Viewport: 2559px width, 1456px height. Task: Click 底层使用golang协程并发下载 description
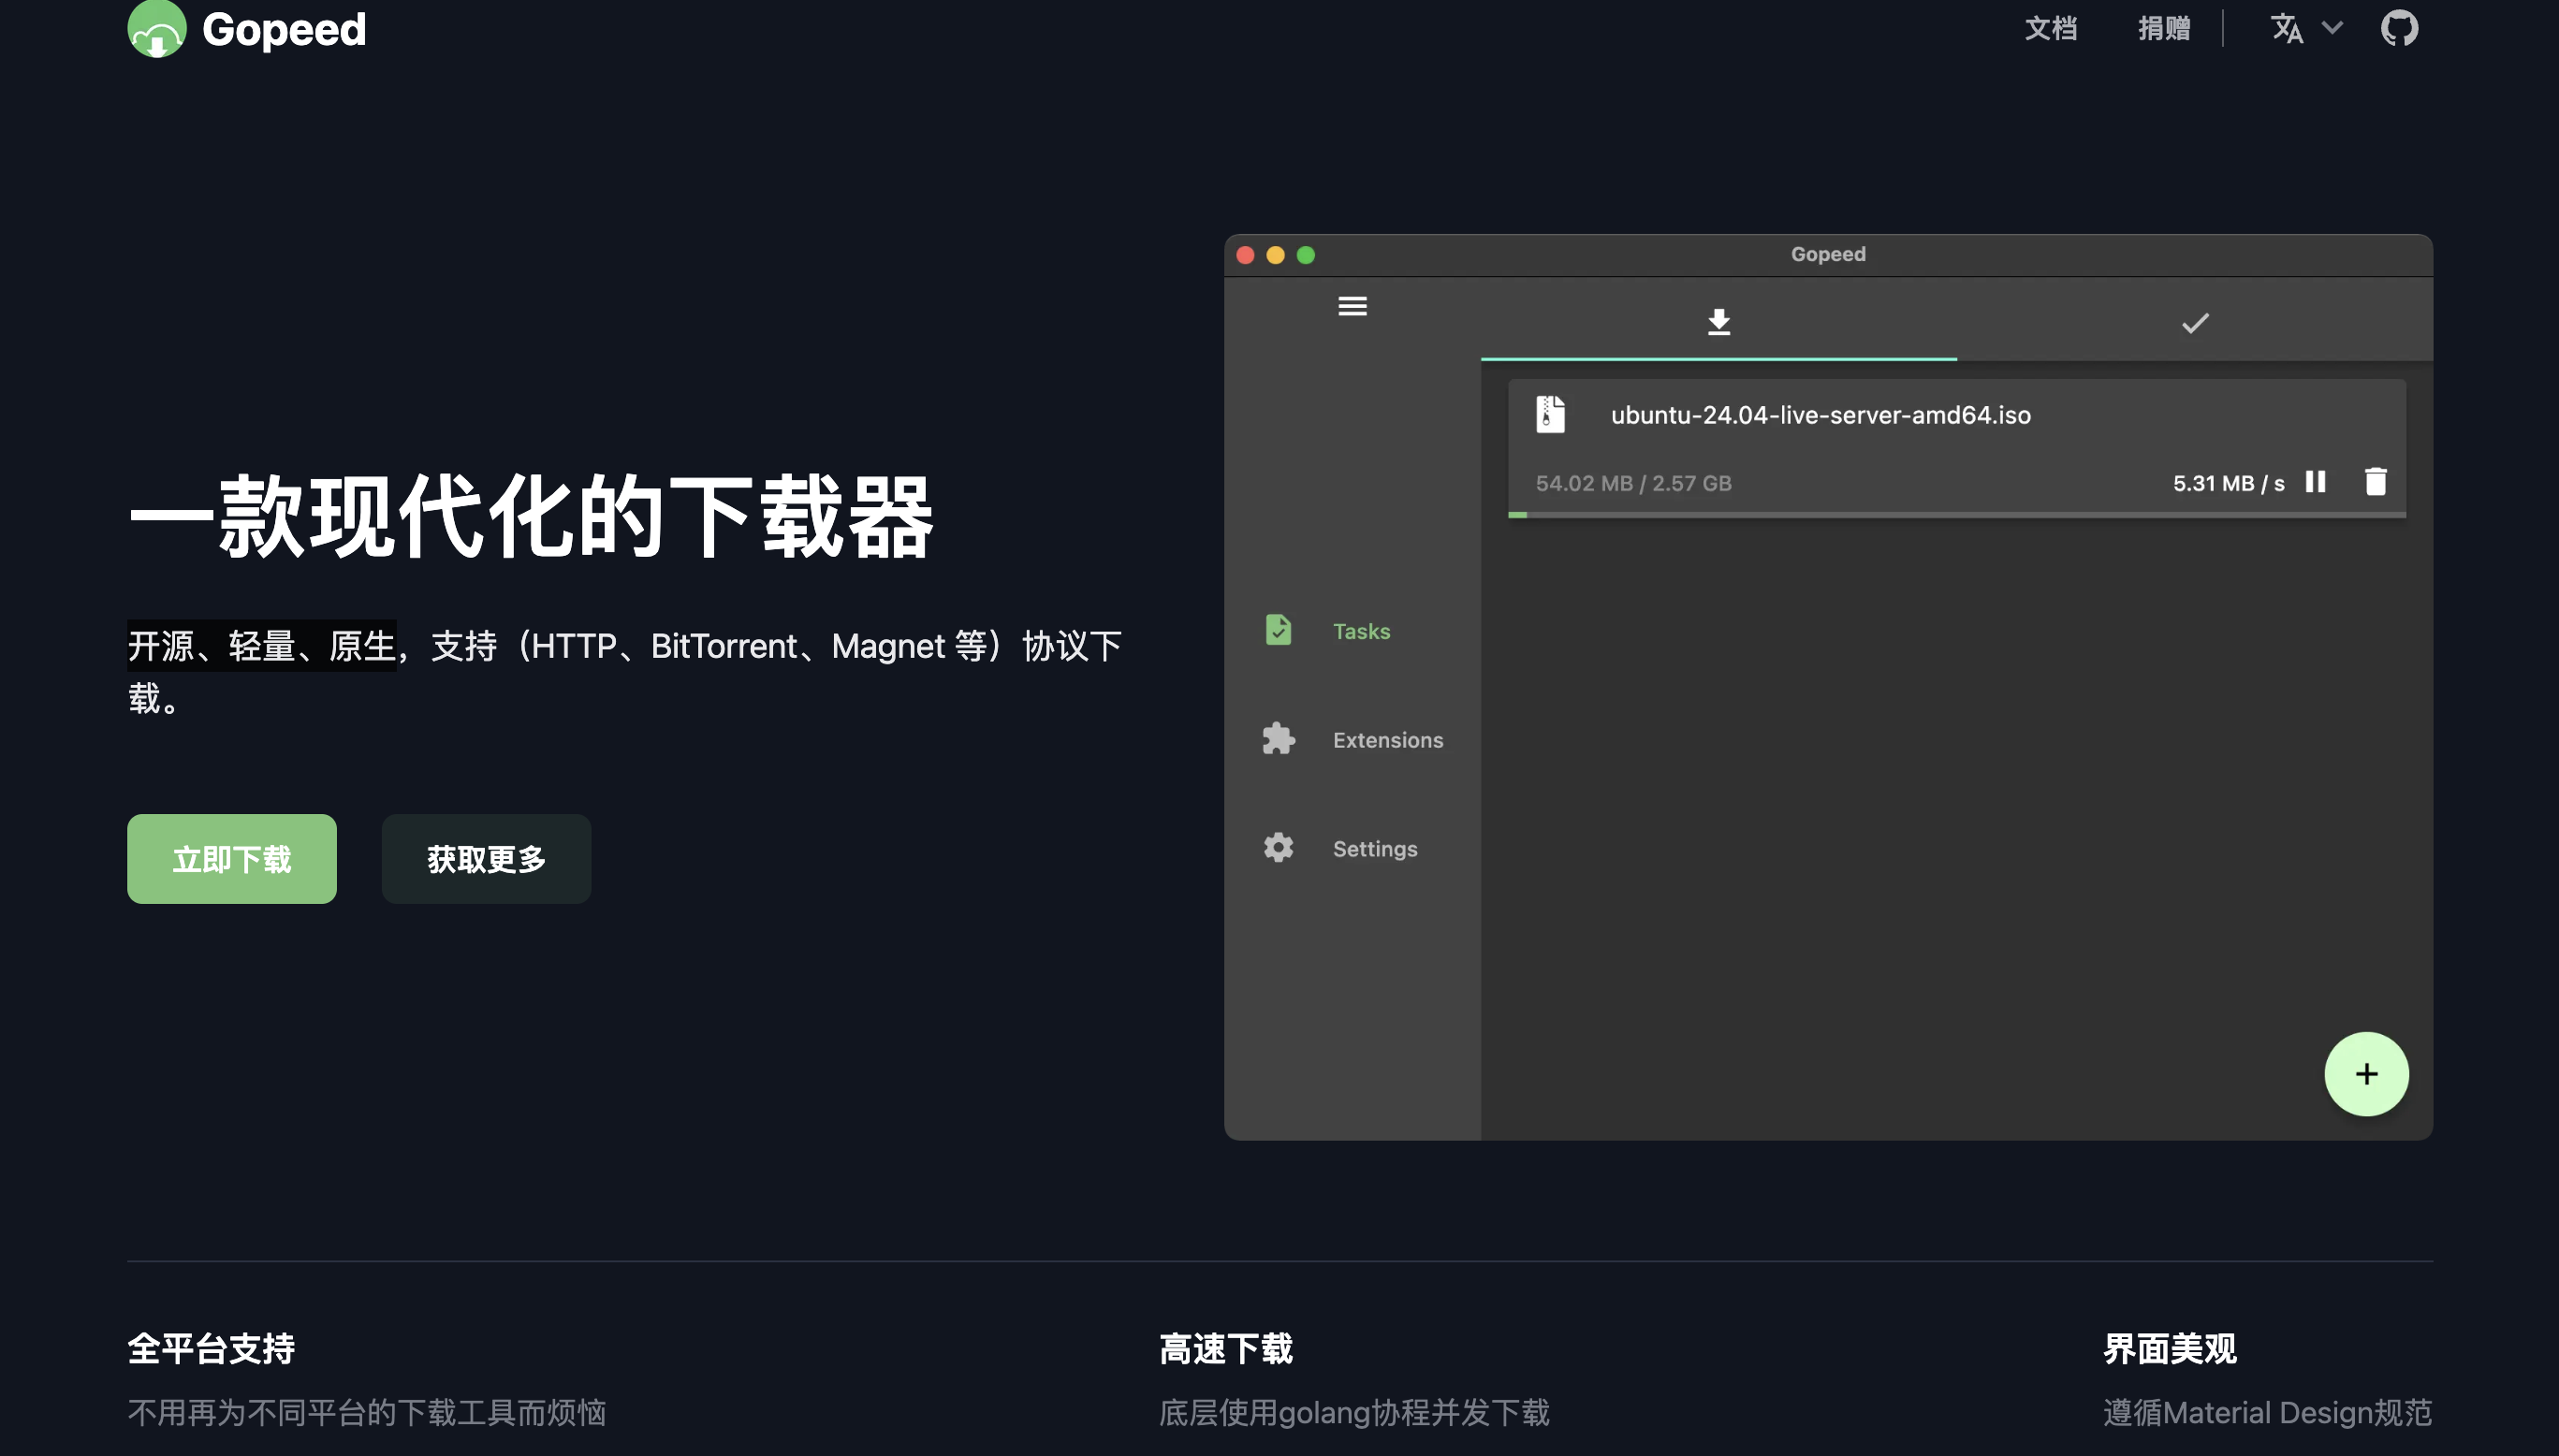(x=1354, y=1412)
